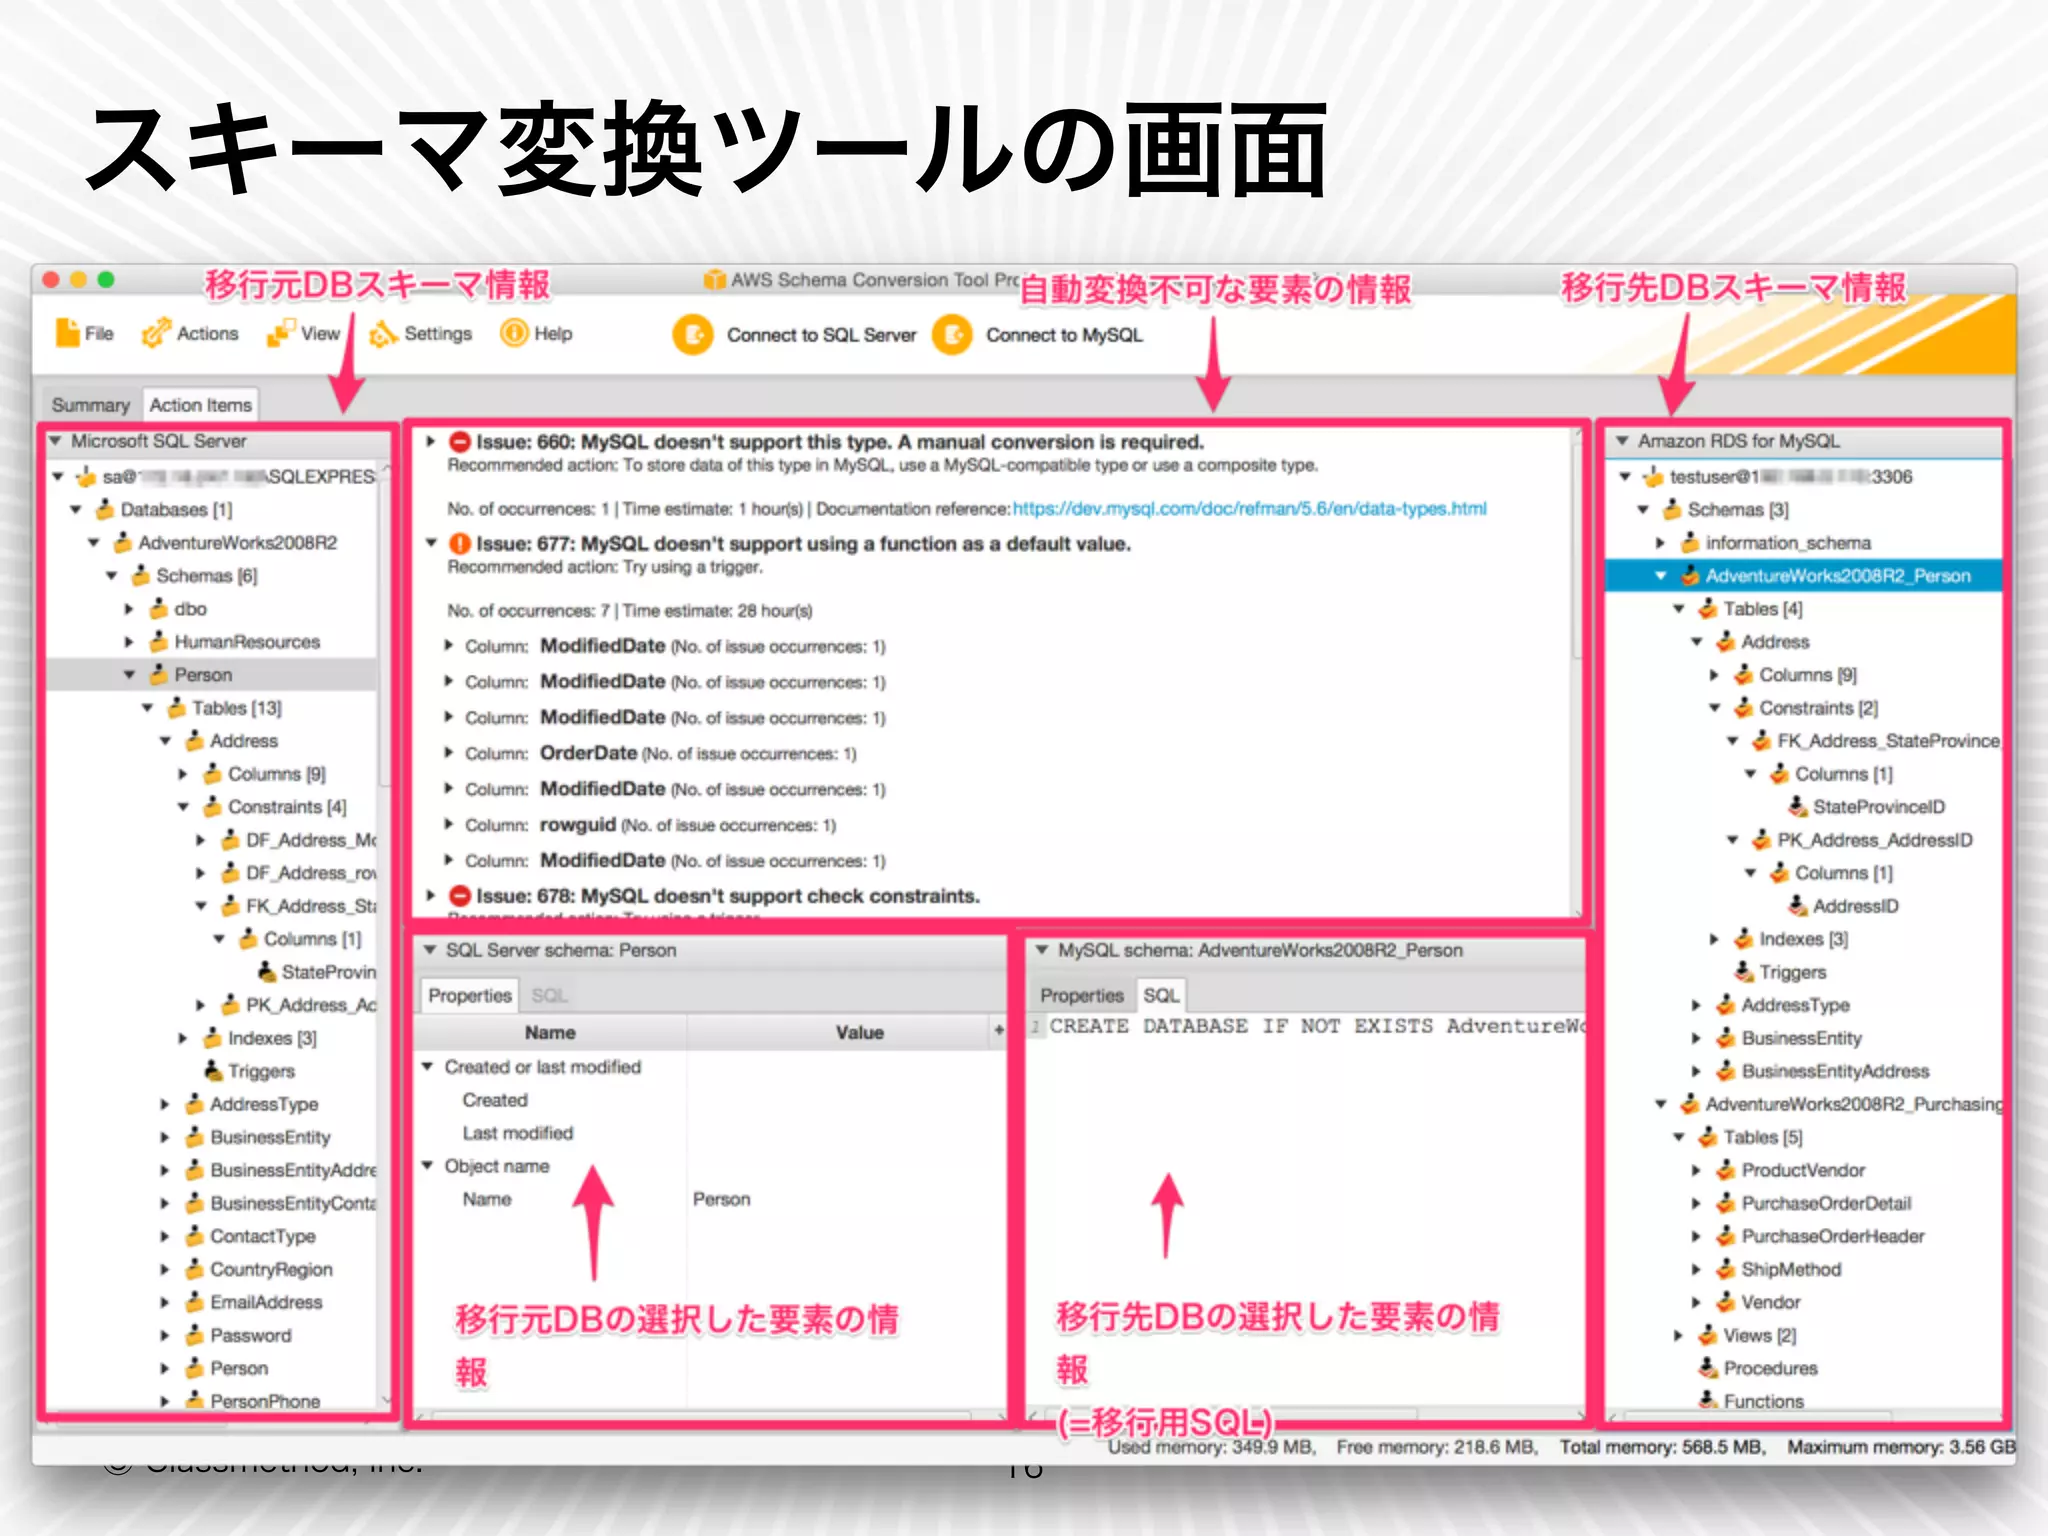This screenshot has width=2048, height=1536.
Task: Collapse Issue 677 details
Action: click(x=431, y=543)
